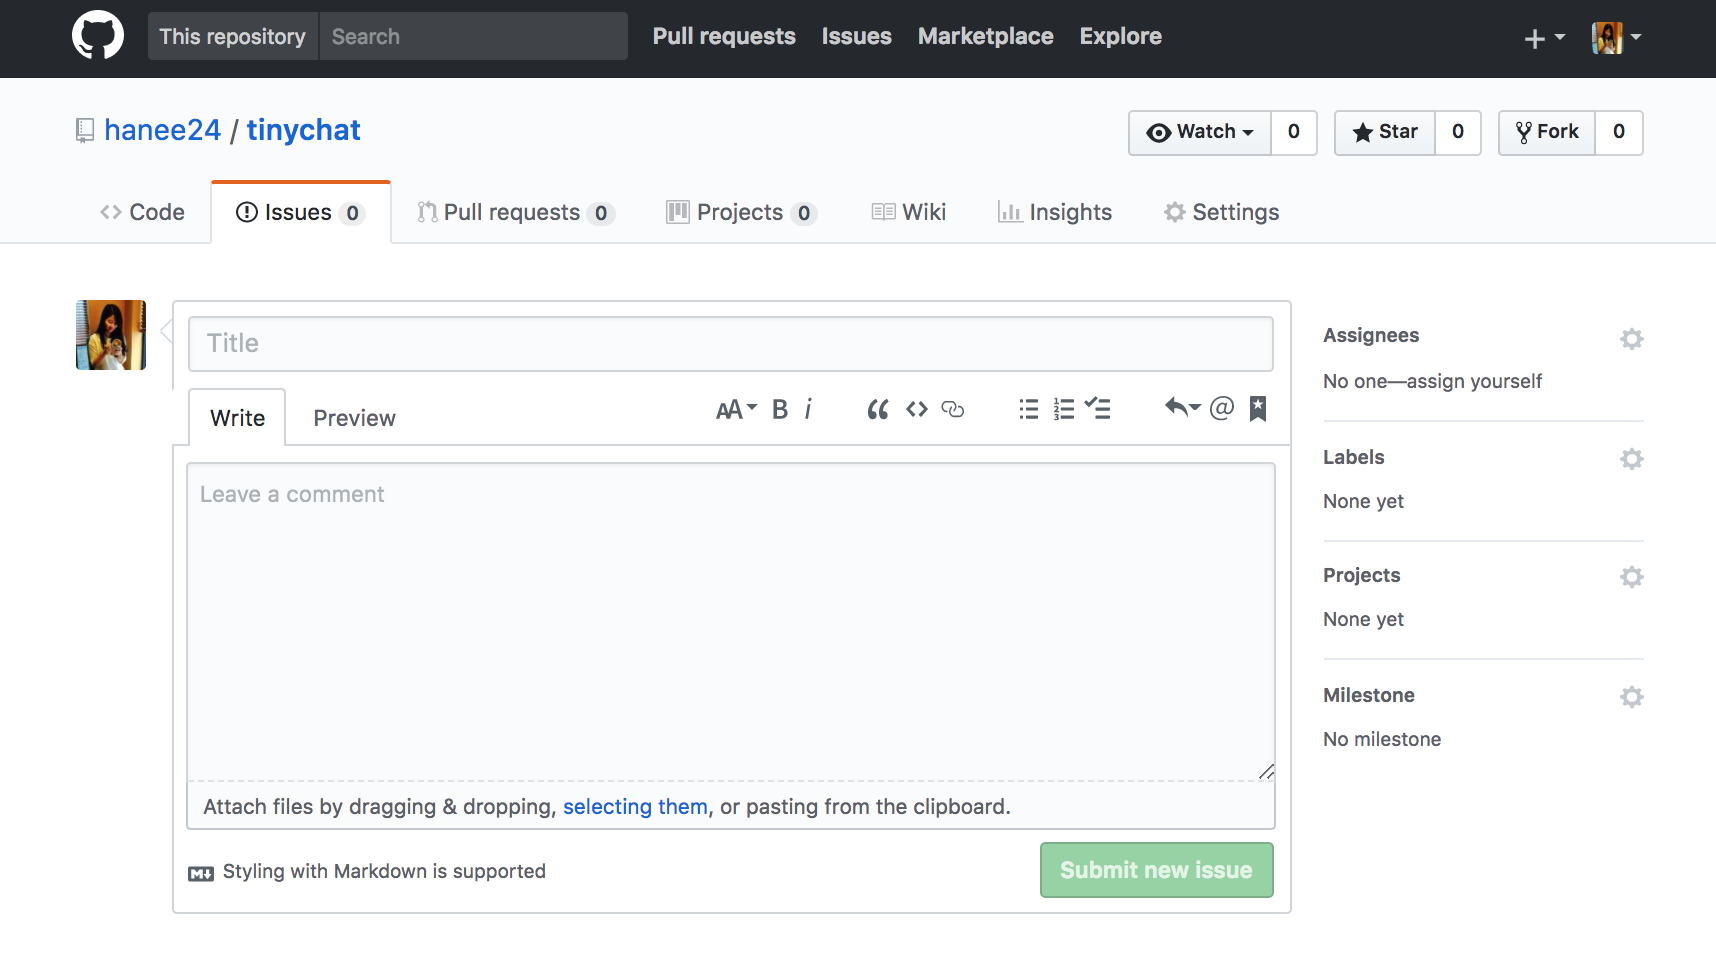Open the Wiki tab

tap(908, 212)
